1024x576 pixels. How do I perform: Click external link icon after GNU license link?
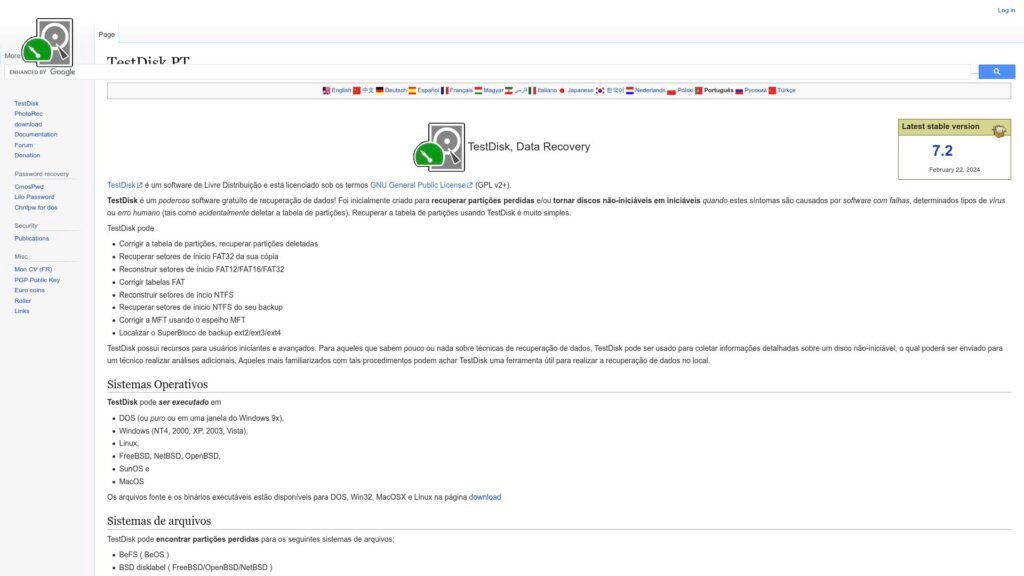click(x=470, y=185)
